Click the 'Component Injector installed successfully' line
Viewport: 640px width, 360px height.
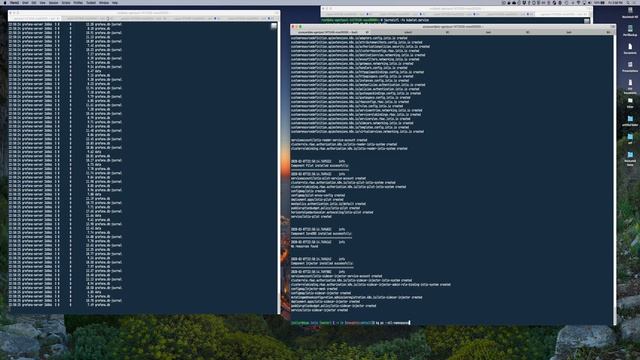point(322,263)
